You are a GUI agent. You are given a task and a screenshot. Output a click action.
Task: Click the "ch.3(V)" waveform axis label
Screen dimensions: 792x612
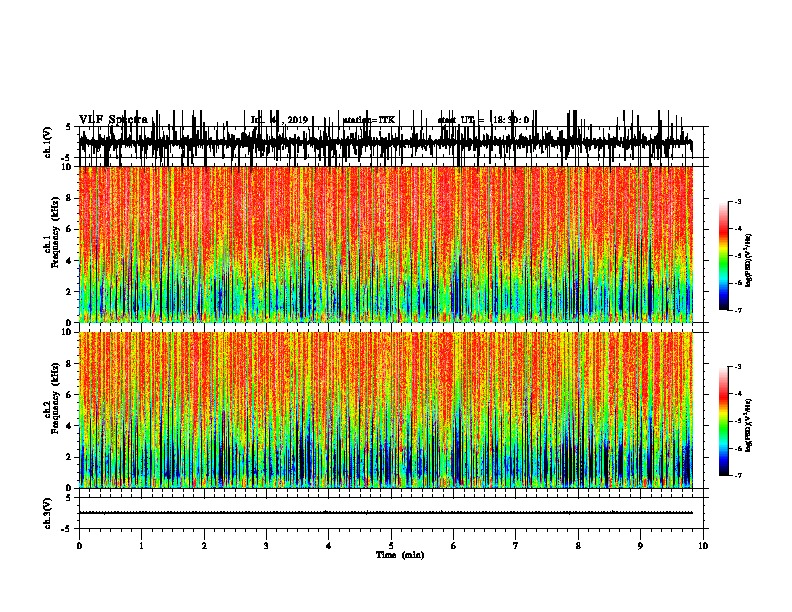(x=48, y=513)
